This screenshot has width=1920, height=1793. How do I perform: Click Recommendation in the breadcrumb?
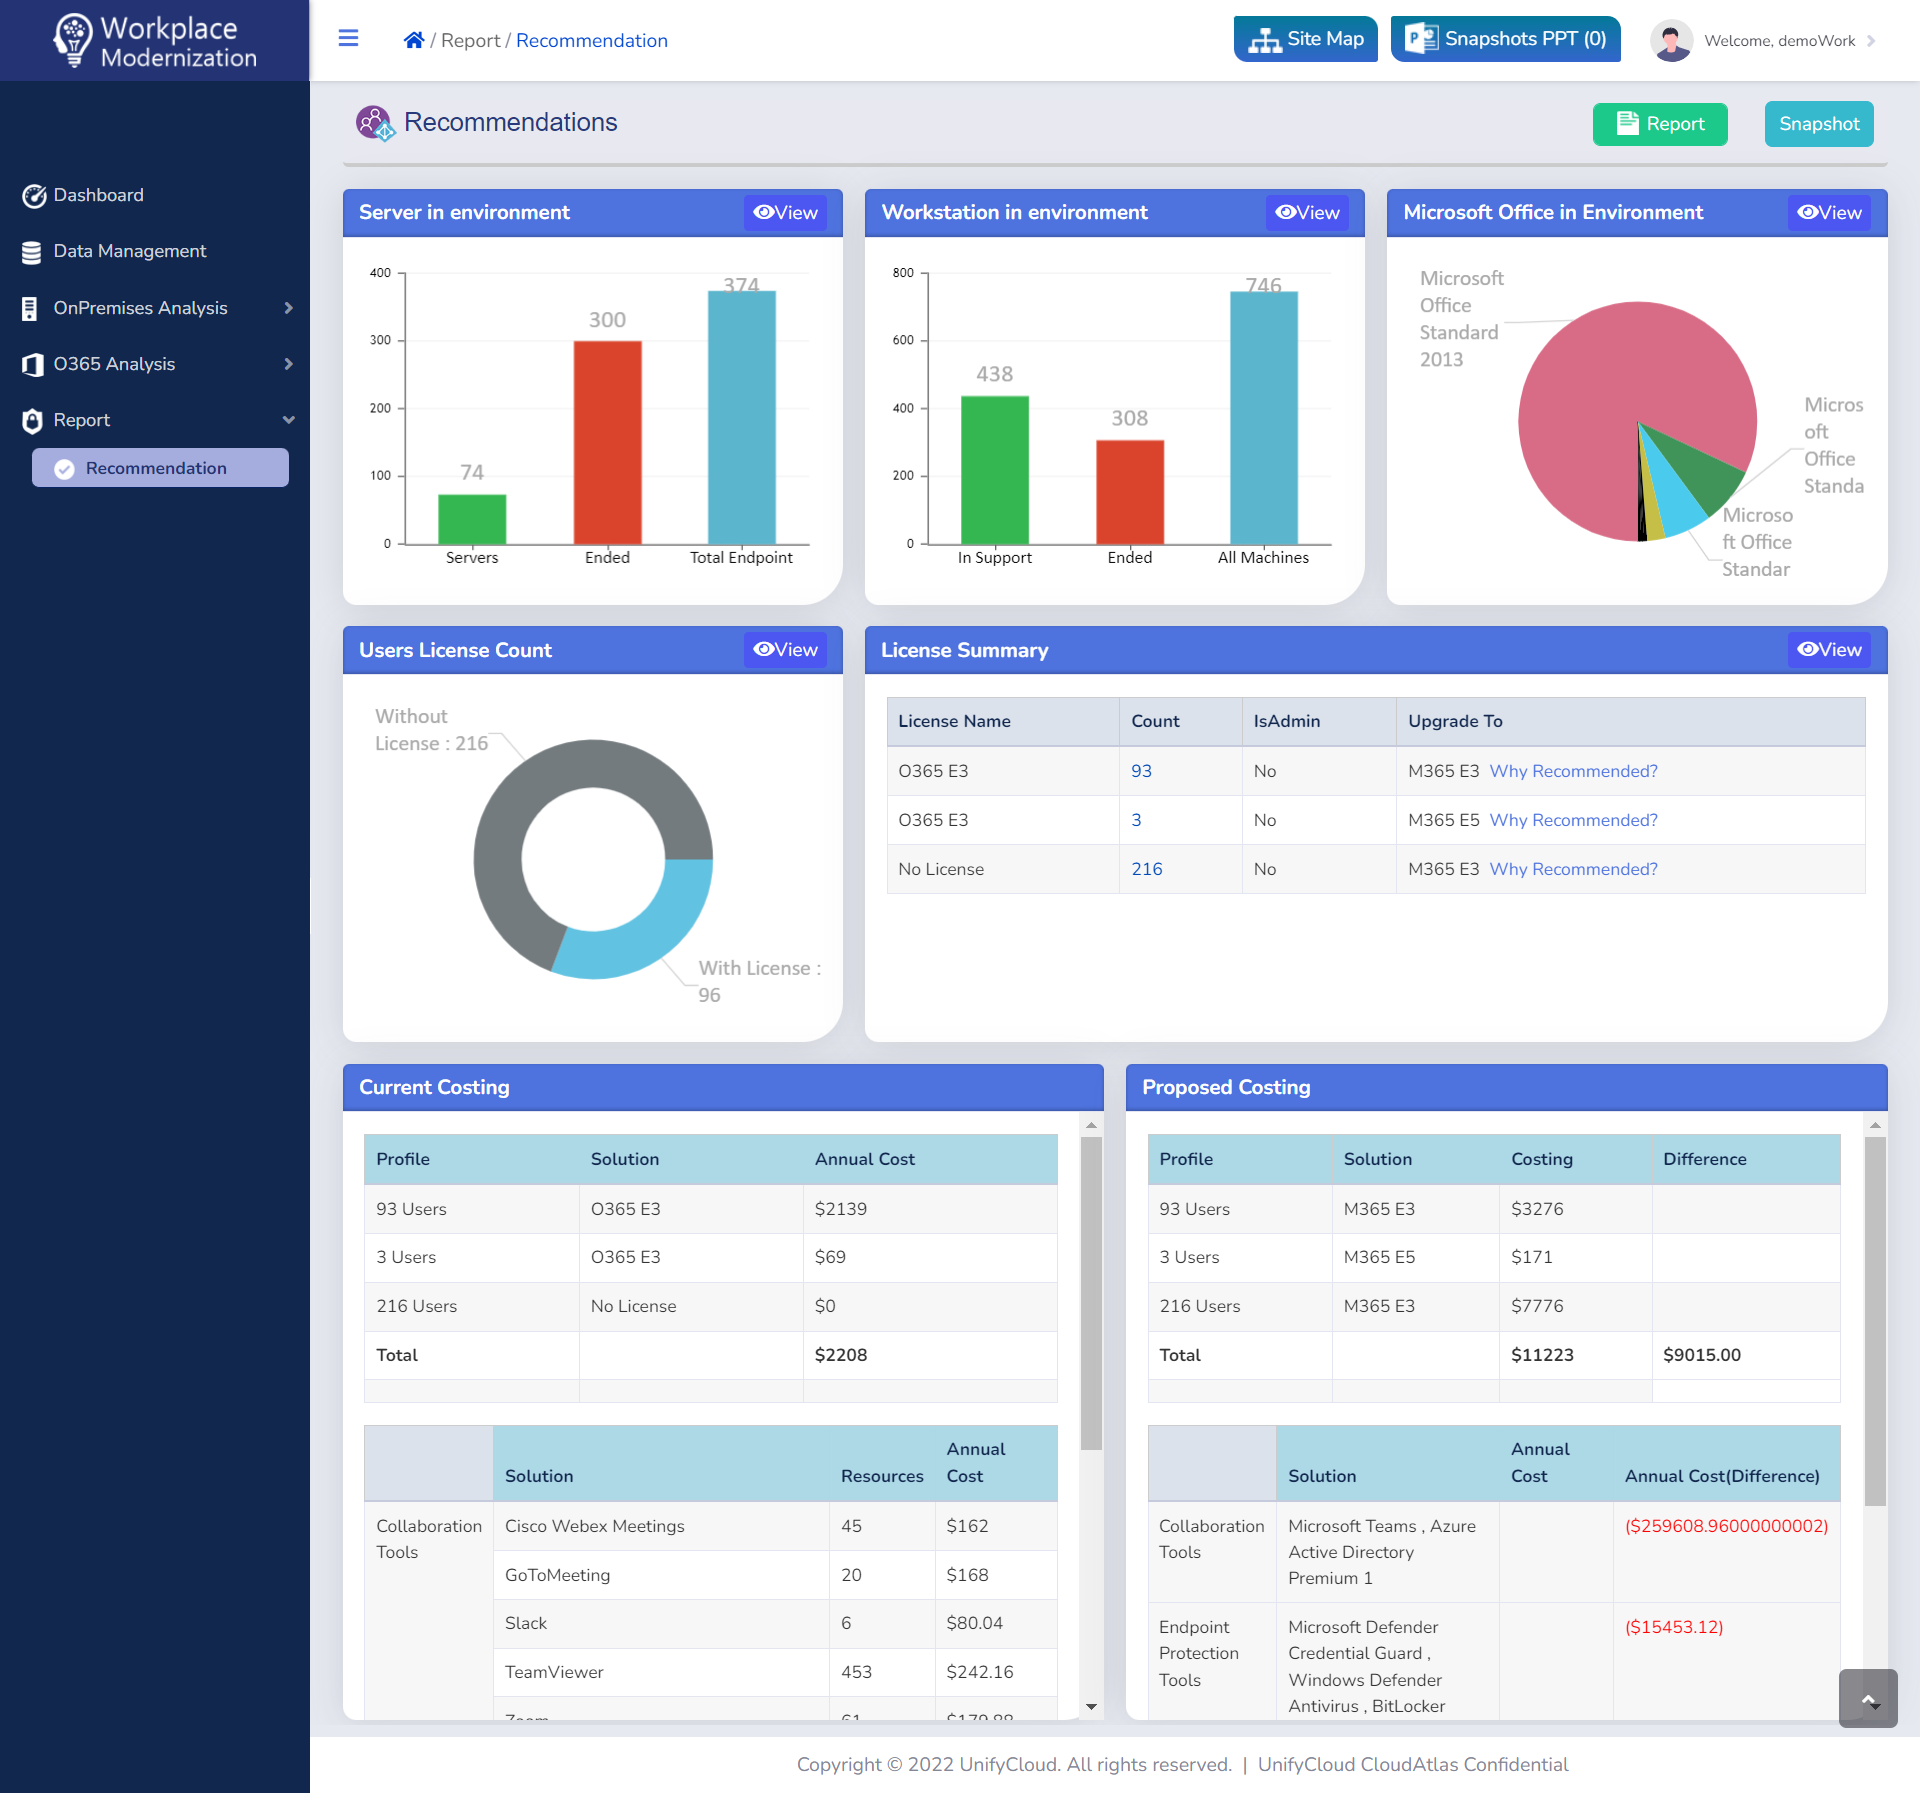(x=592, y=40)
